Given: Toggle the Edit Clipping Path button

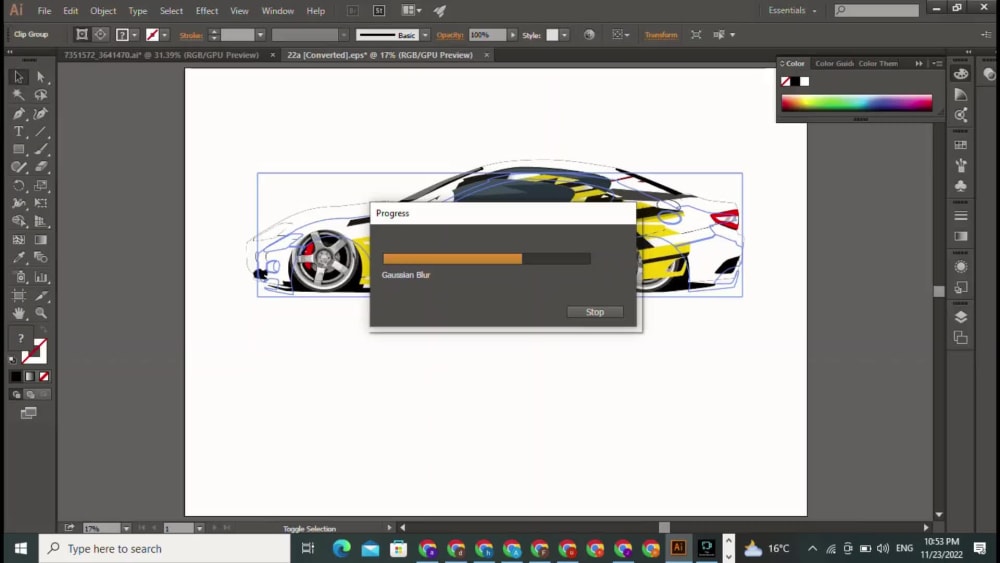Looking at the screenshot, I should [x=82, y=34].
